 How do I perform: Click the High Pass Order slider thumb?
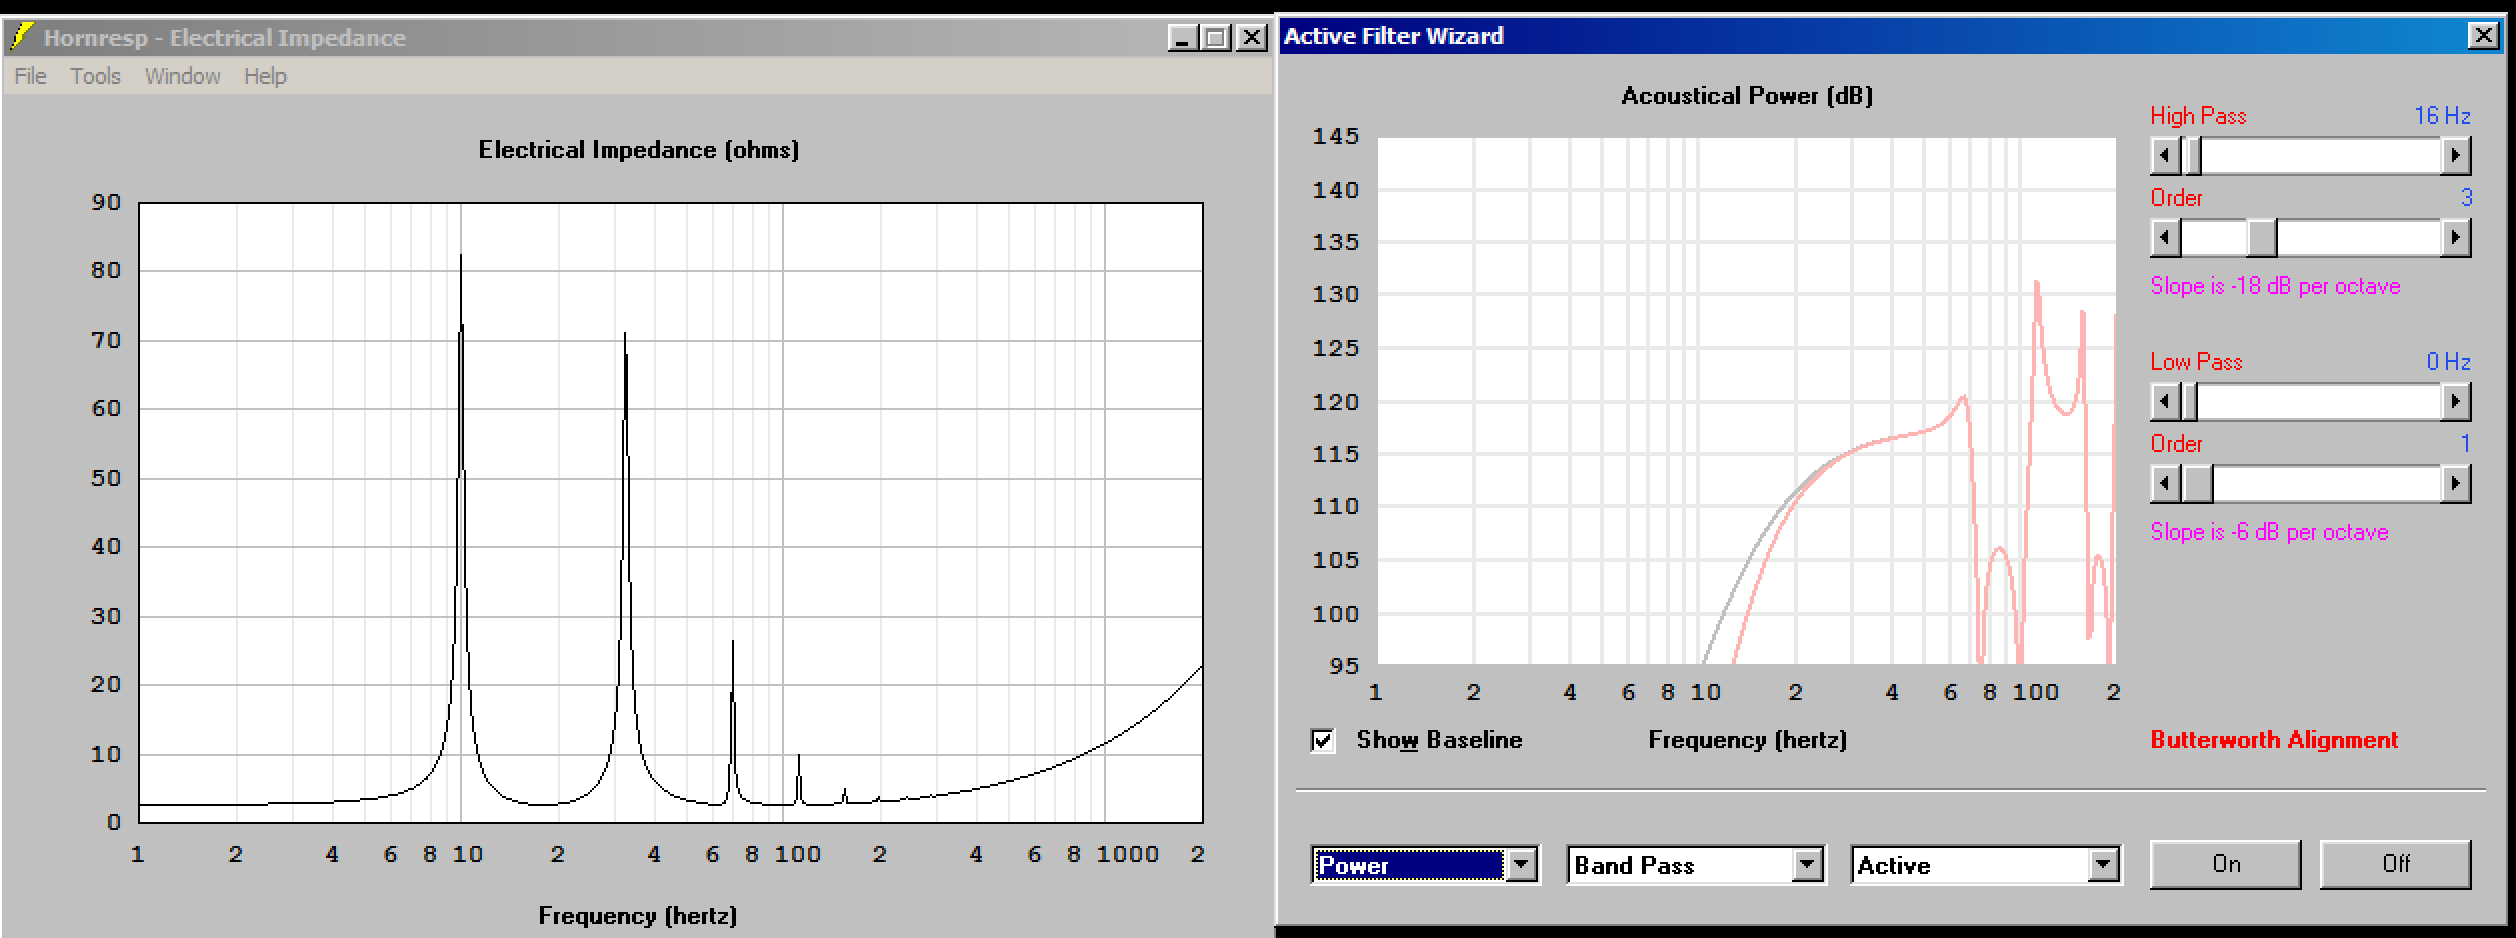2262,238
